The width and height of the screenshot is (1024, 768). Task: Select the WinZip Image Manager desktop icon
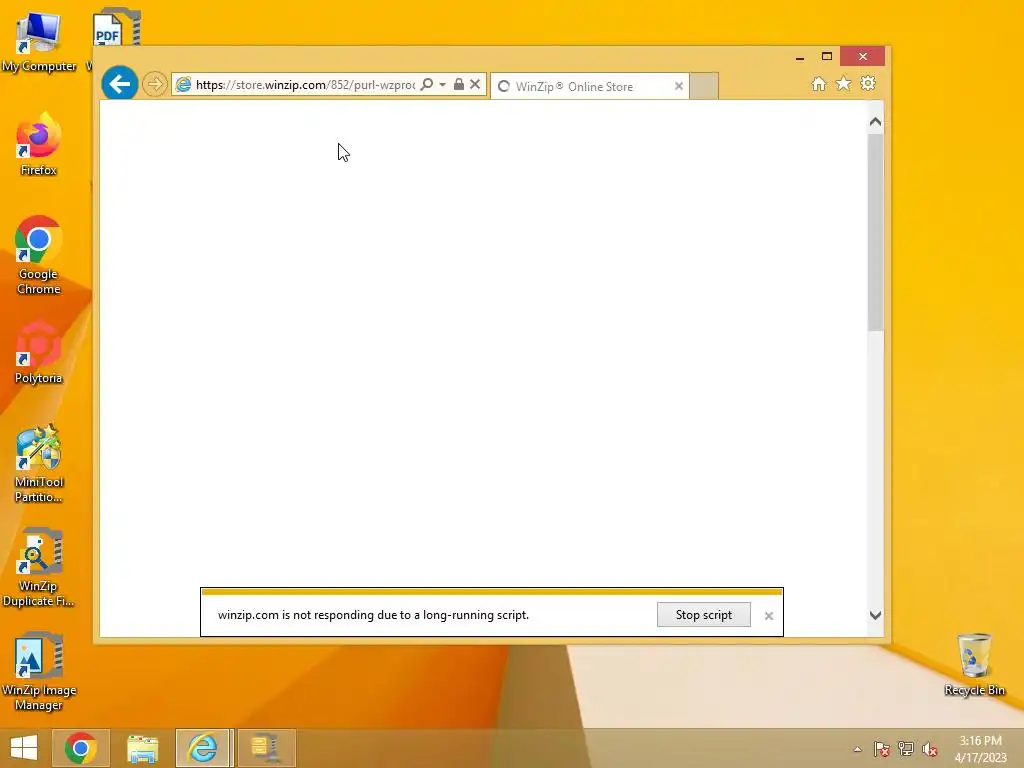39,671
